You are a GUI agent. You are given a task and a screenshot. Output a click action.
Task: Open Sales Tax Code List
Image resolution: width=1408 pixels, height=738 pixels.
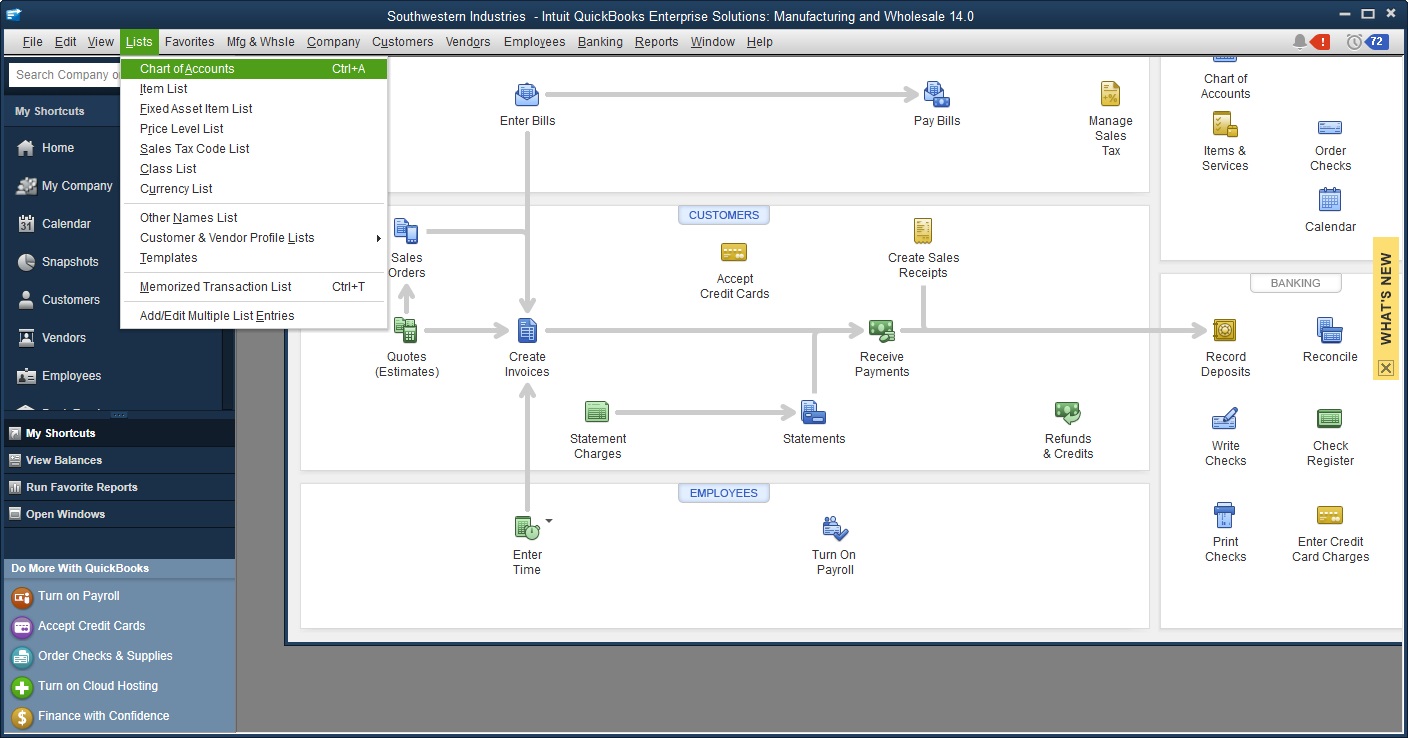(x=253, y=149)
